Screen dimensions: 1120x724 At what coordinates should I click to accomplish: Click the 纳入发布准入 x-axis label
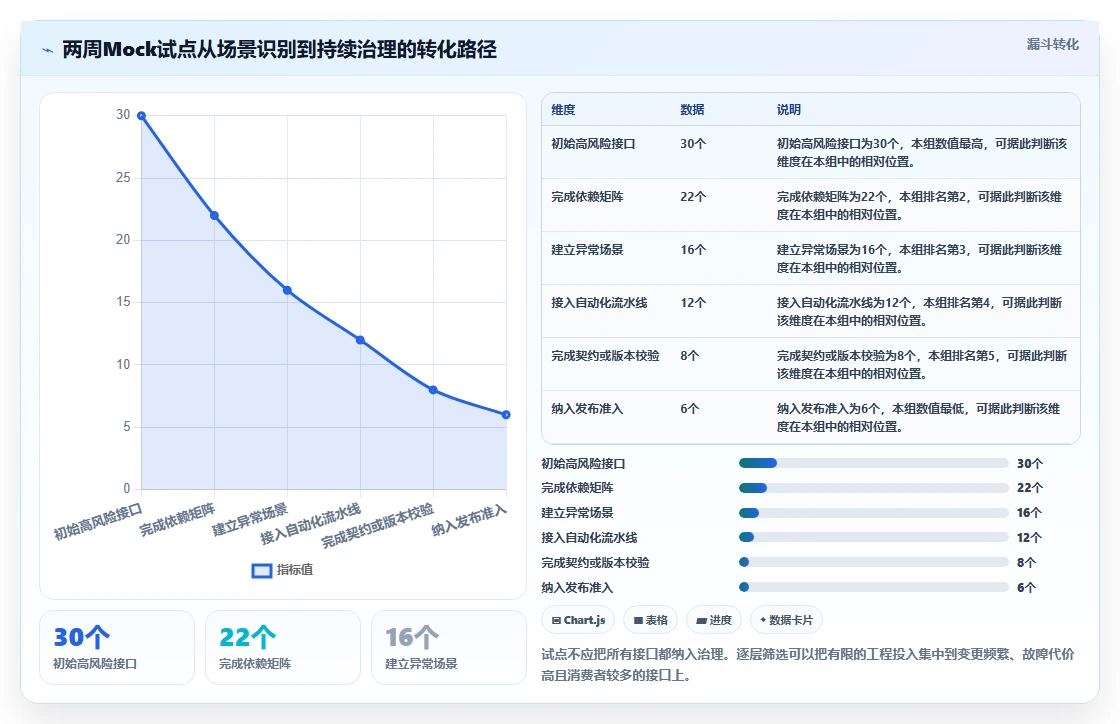(469, 521)
